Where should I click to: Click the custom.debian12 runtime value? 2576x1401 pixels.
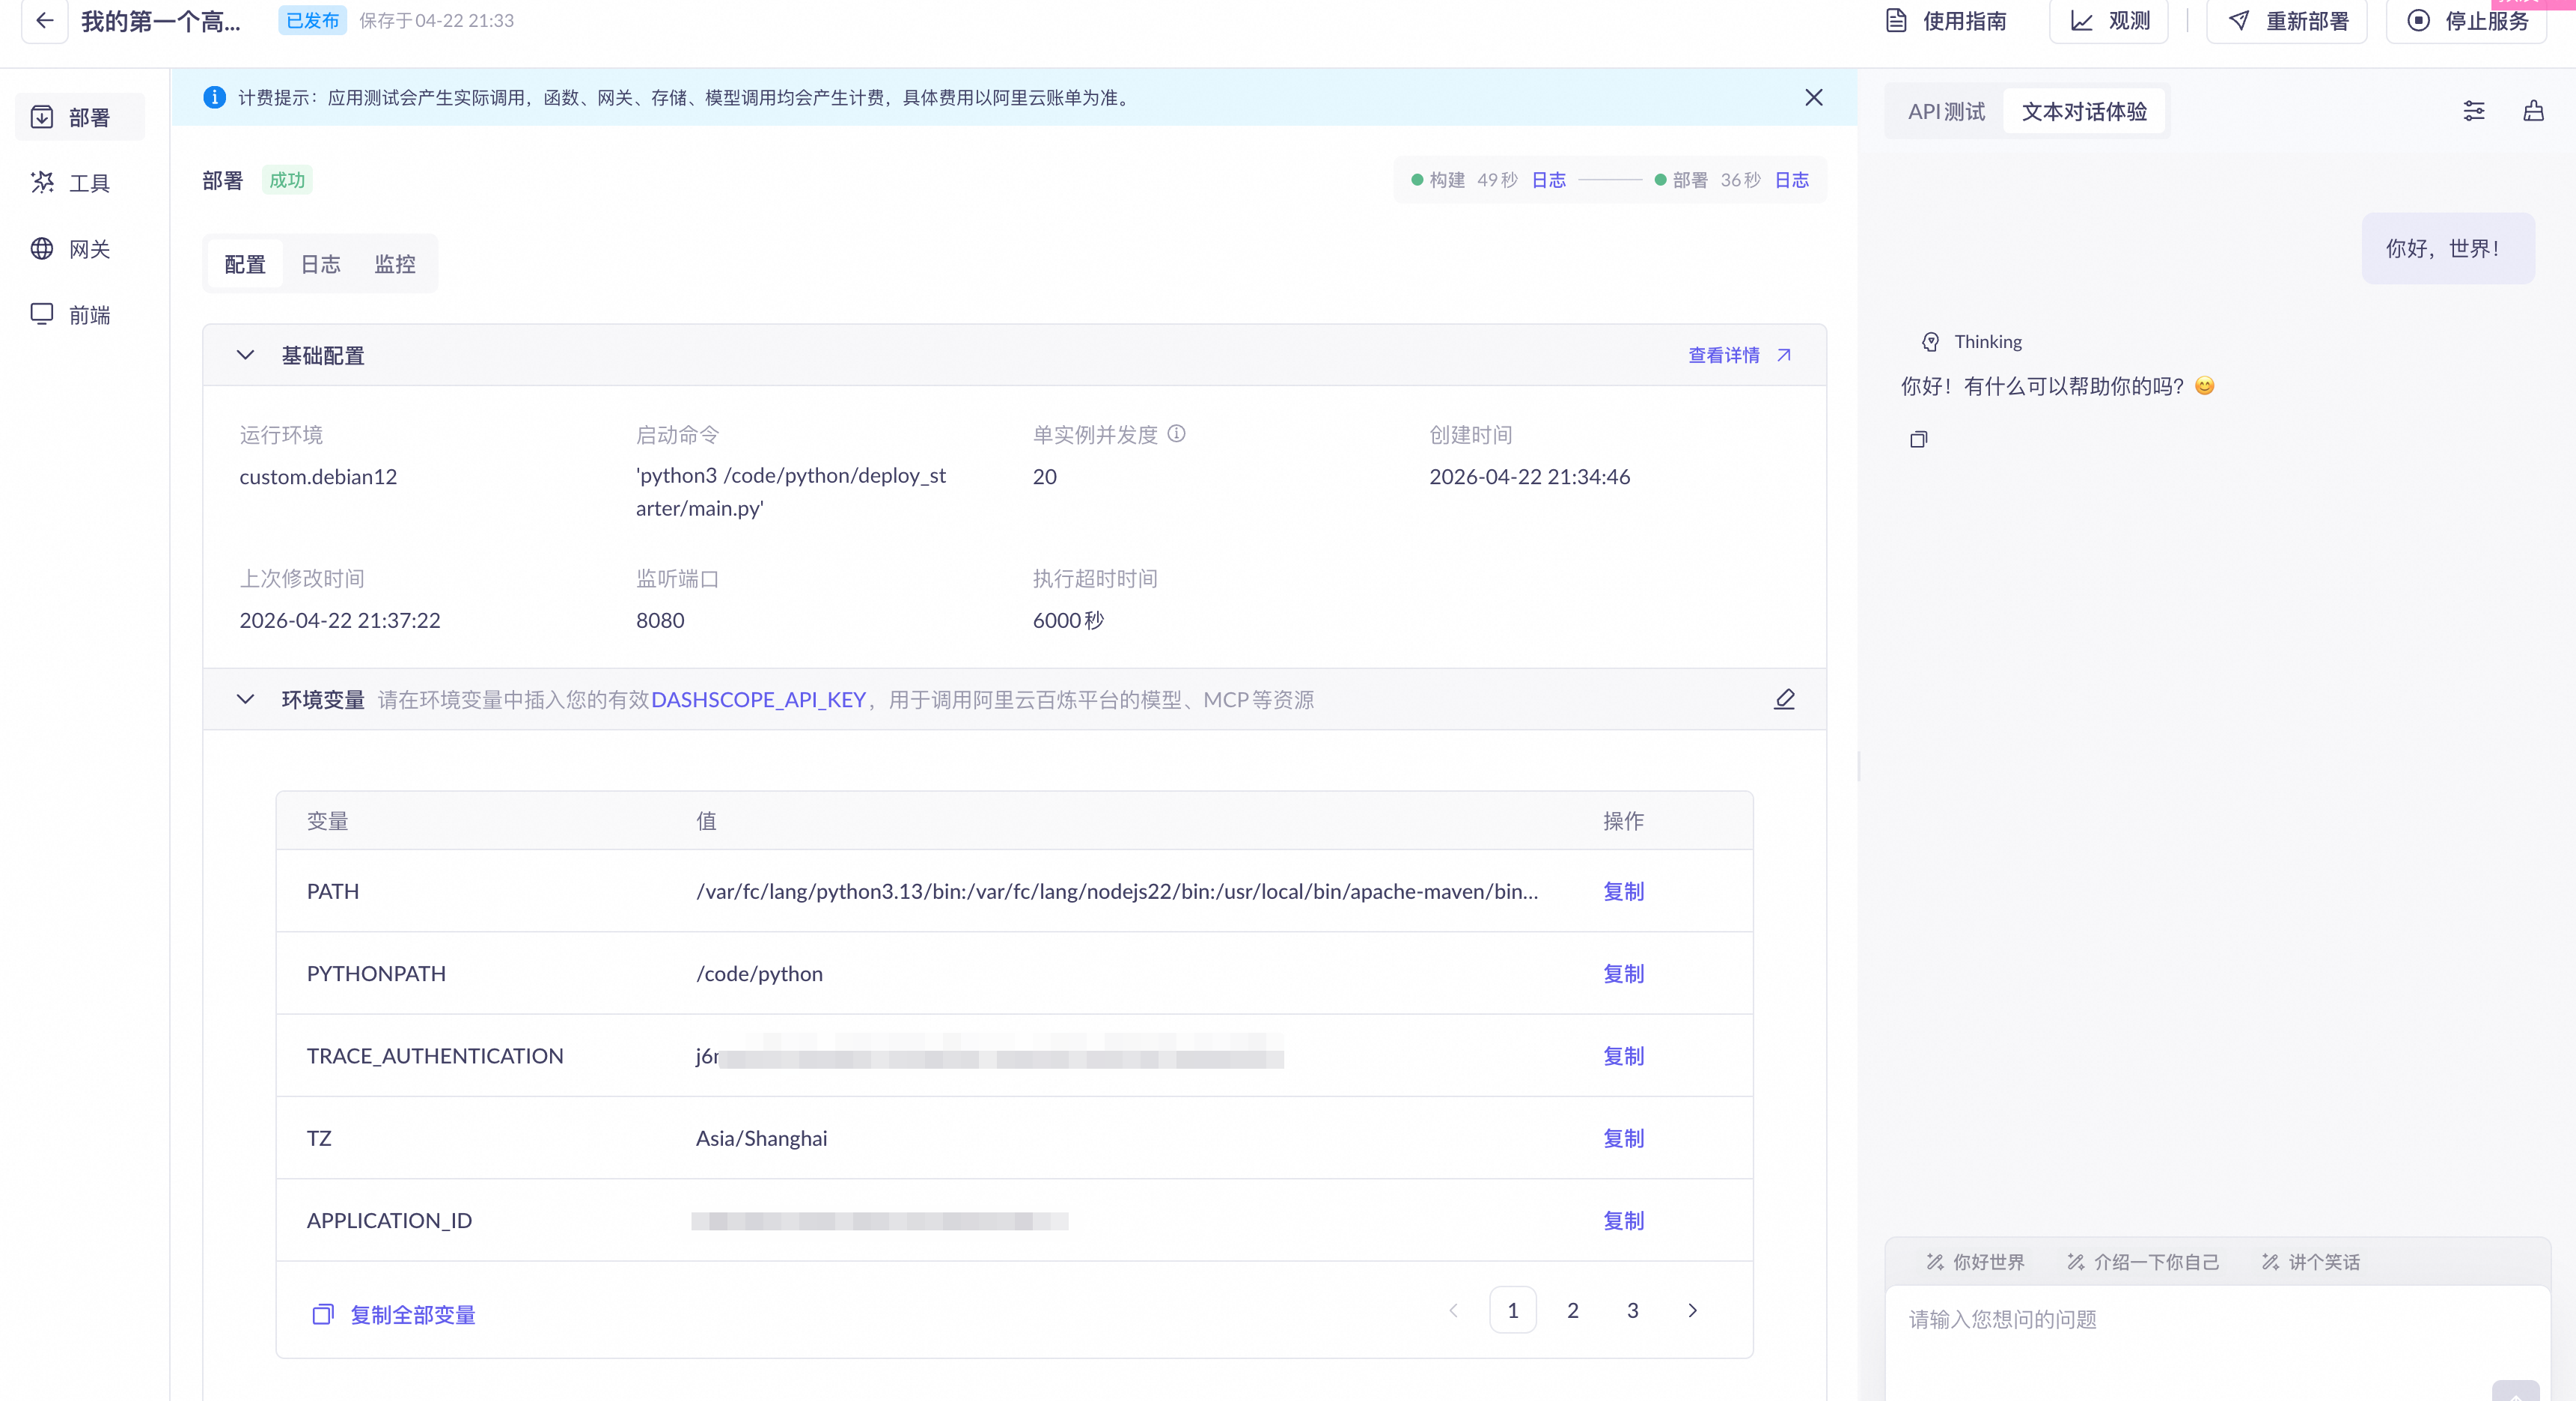click(x=318, y=476)
